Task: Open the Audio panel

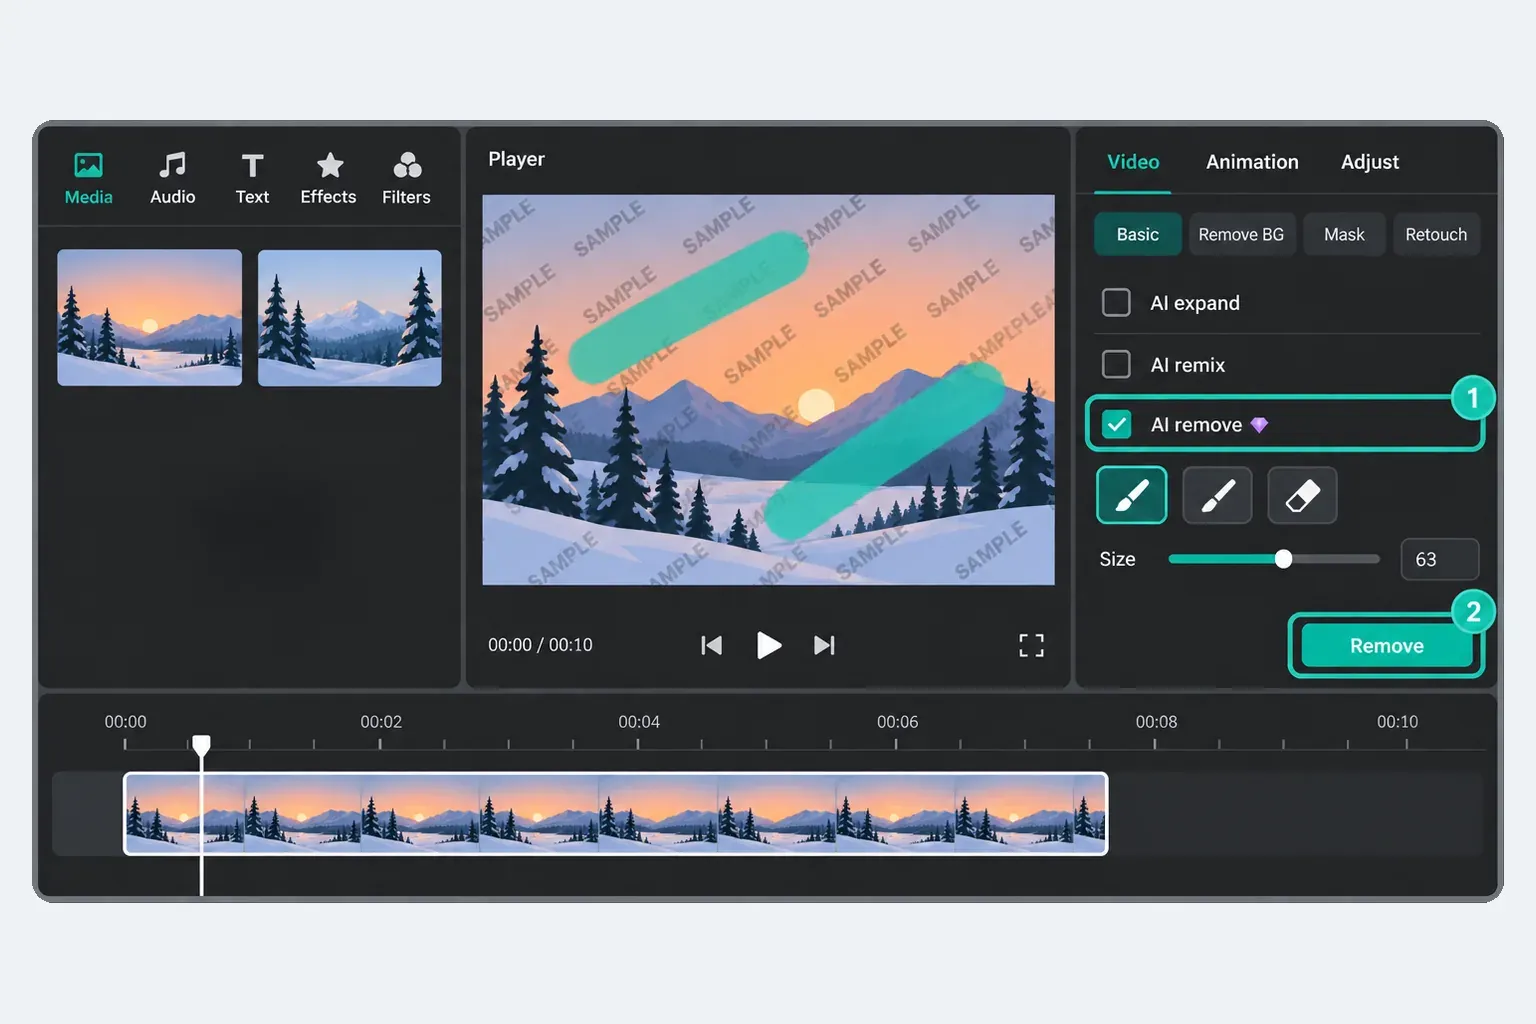Action: (x=172, y=179)
